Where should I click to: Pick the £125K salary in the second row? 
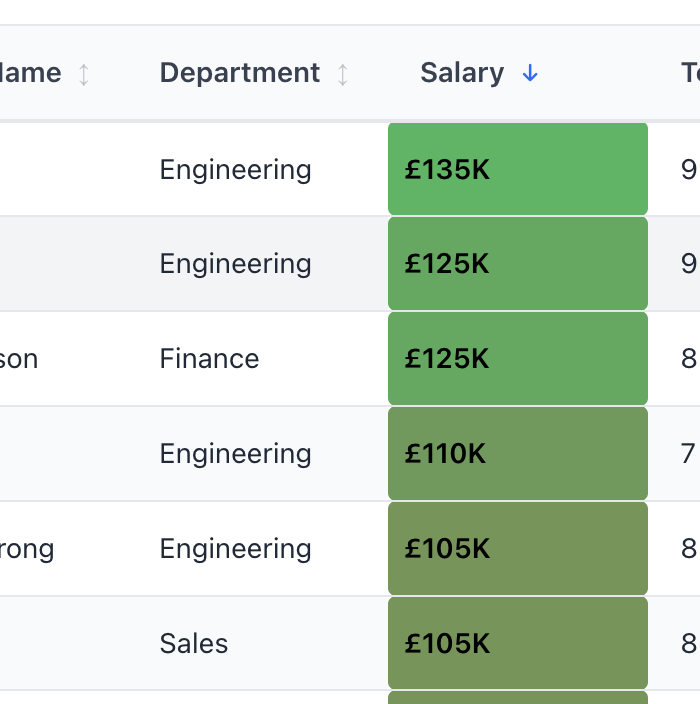pos(518,264)
